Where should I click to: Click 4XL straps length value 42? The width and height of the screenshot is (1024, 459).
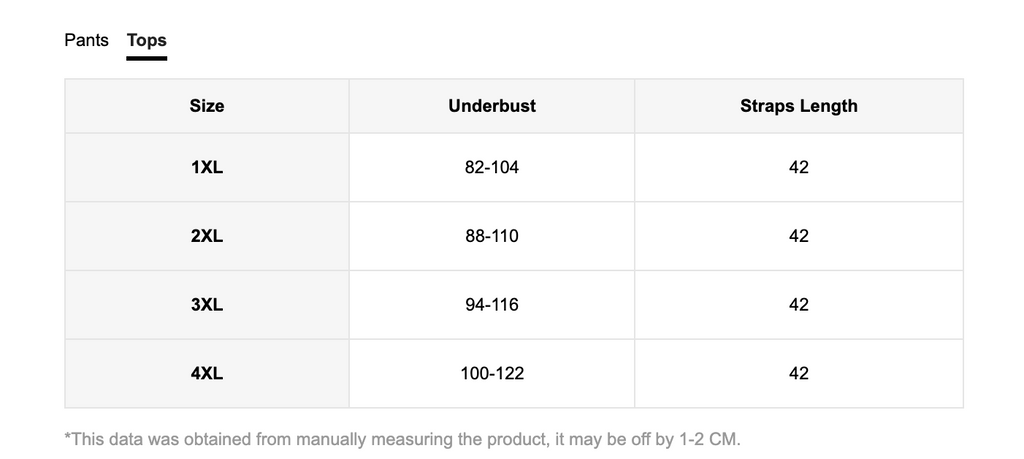[799, 373]
